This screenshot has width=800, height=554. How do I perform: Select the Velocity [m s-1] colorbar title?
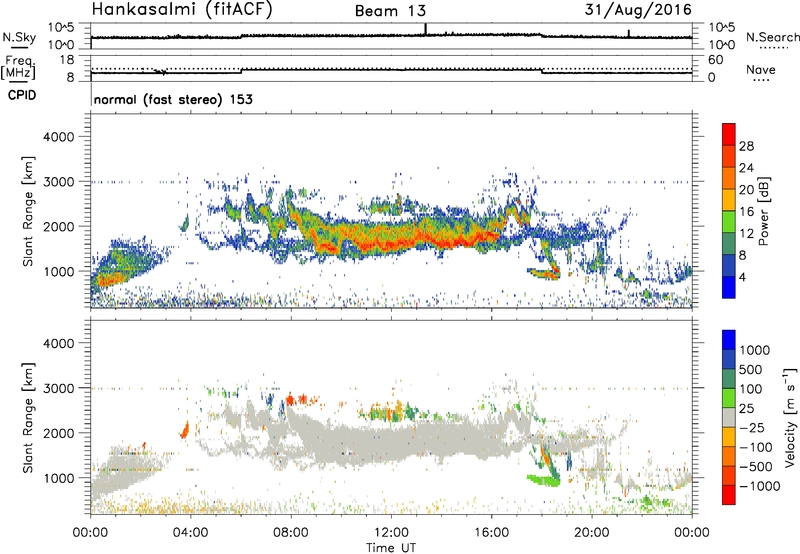(790, 417)
